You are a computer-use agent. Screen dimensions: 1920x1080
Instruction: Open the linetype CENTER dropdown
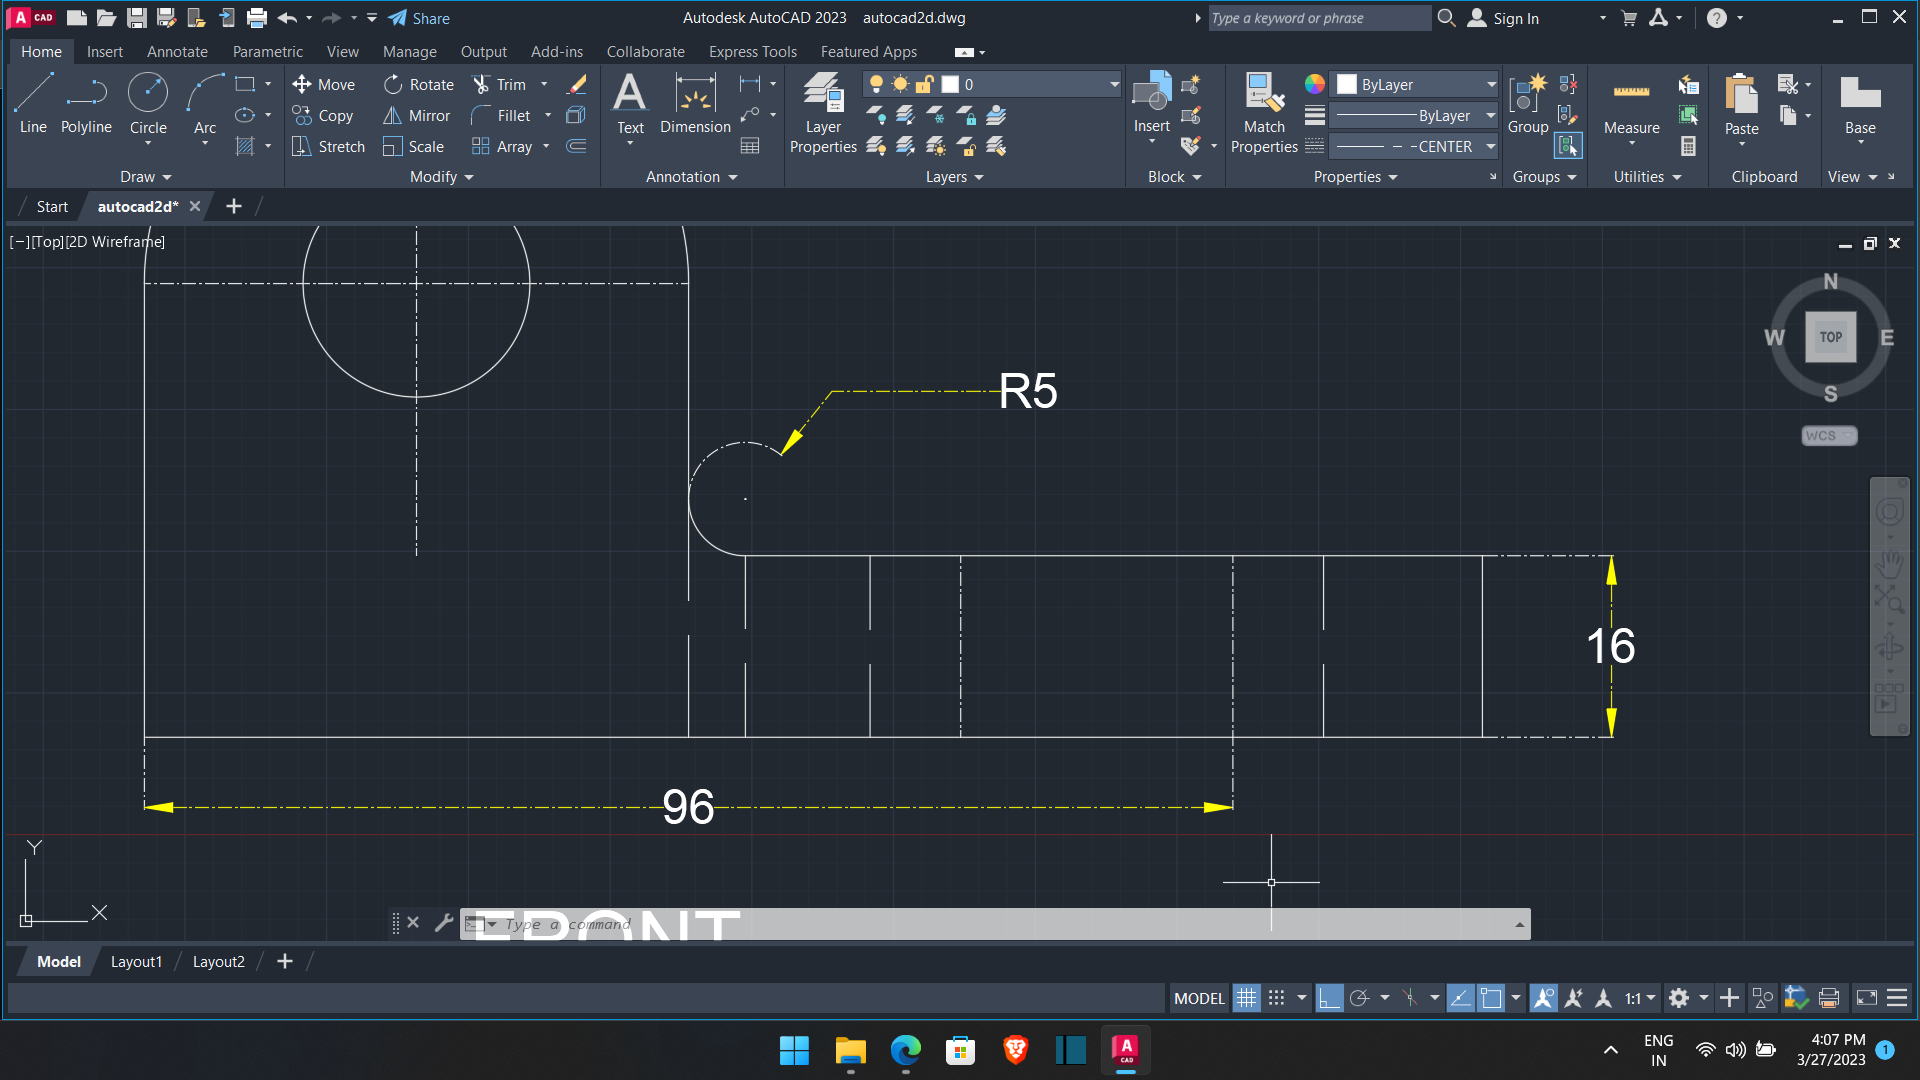[x=1489, y=146]
